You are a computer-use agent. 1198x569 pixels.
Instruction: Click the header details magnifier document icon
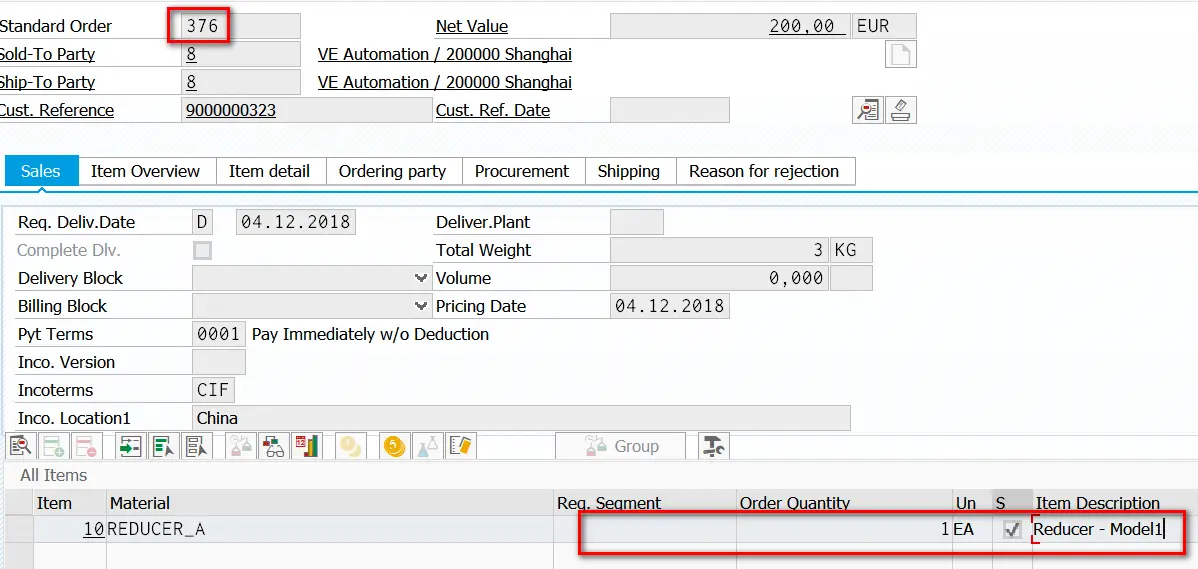click(867, 110)
